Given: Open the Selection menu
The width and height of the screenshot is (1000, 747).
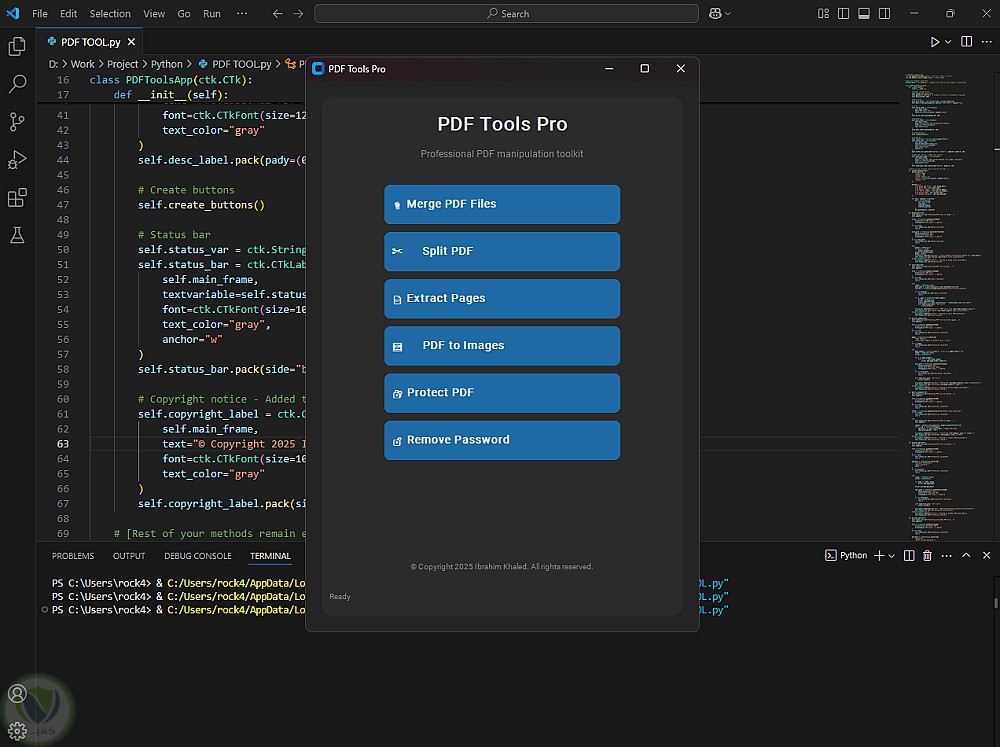Looking at the screenshot, I should coord(110,14).
